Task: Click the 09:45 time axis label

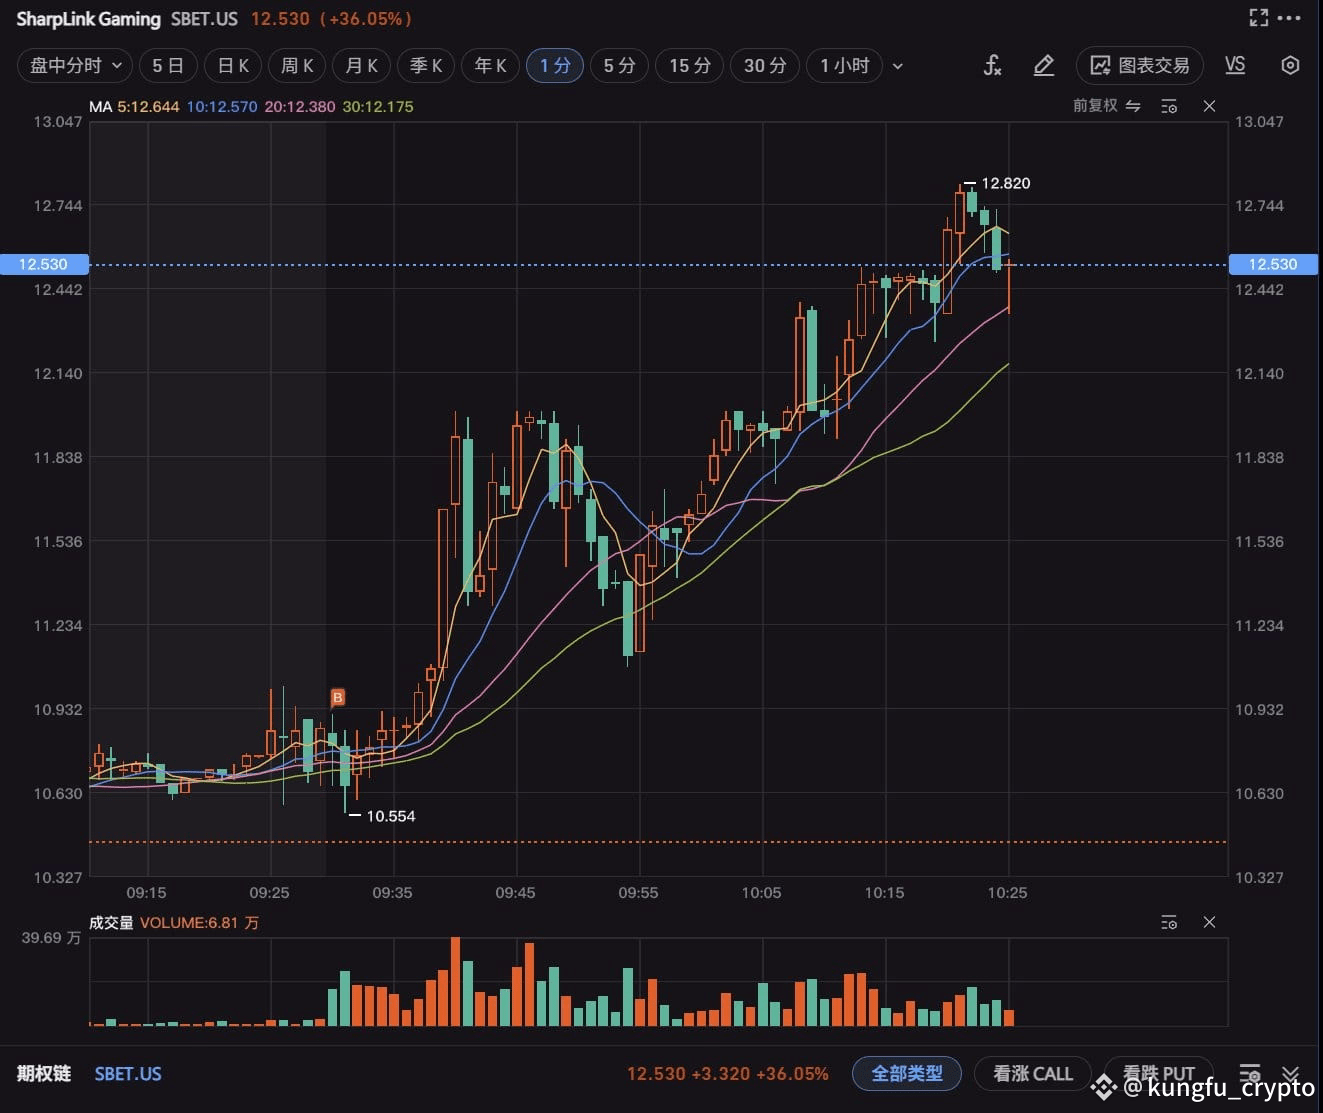Action: click(x=515, y=892)
